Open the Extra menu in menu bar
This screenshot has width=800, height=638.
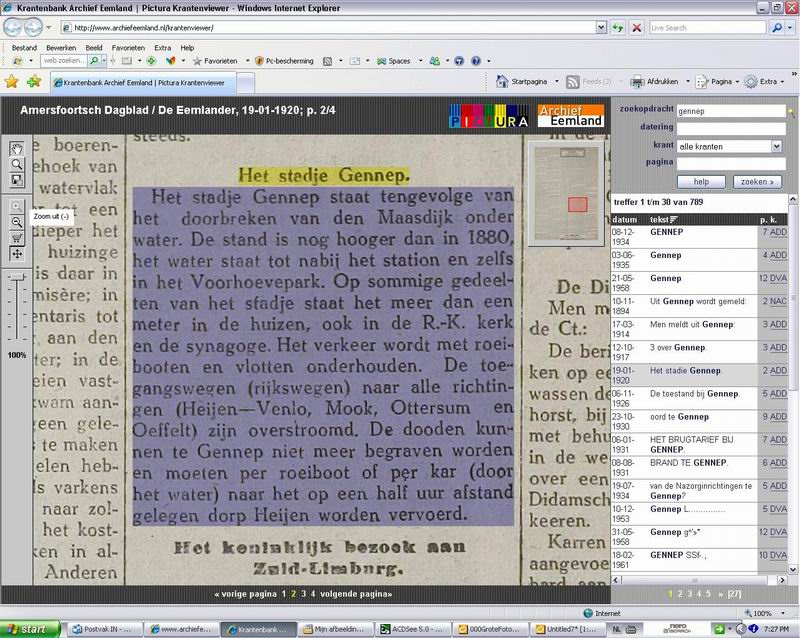click(163, 47)
